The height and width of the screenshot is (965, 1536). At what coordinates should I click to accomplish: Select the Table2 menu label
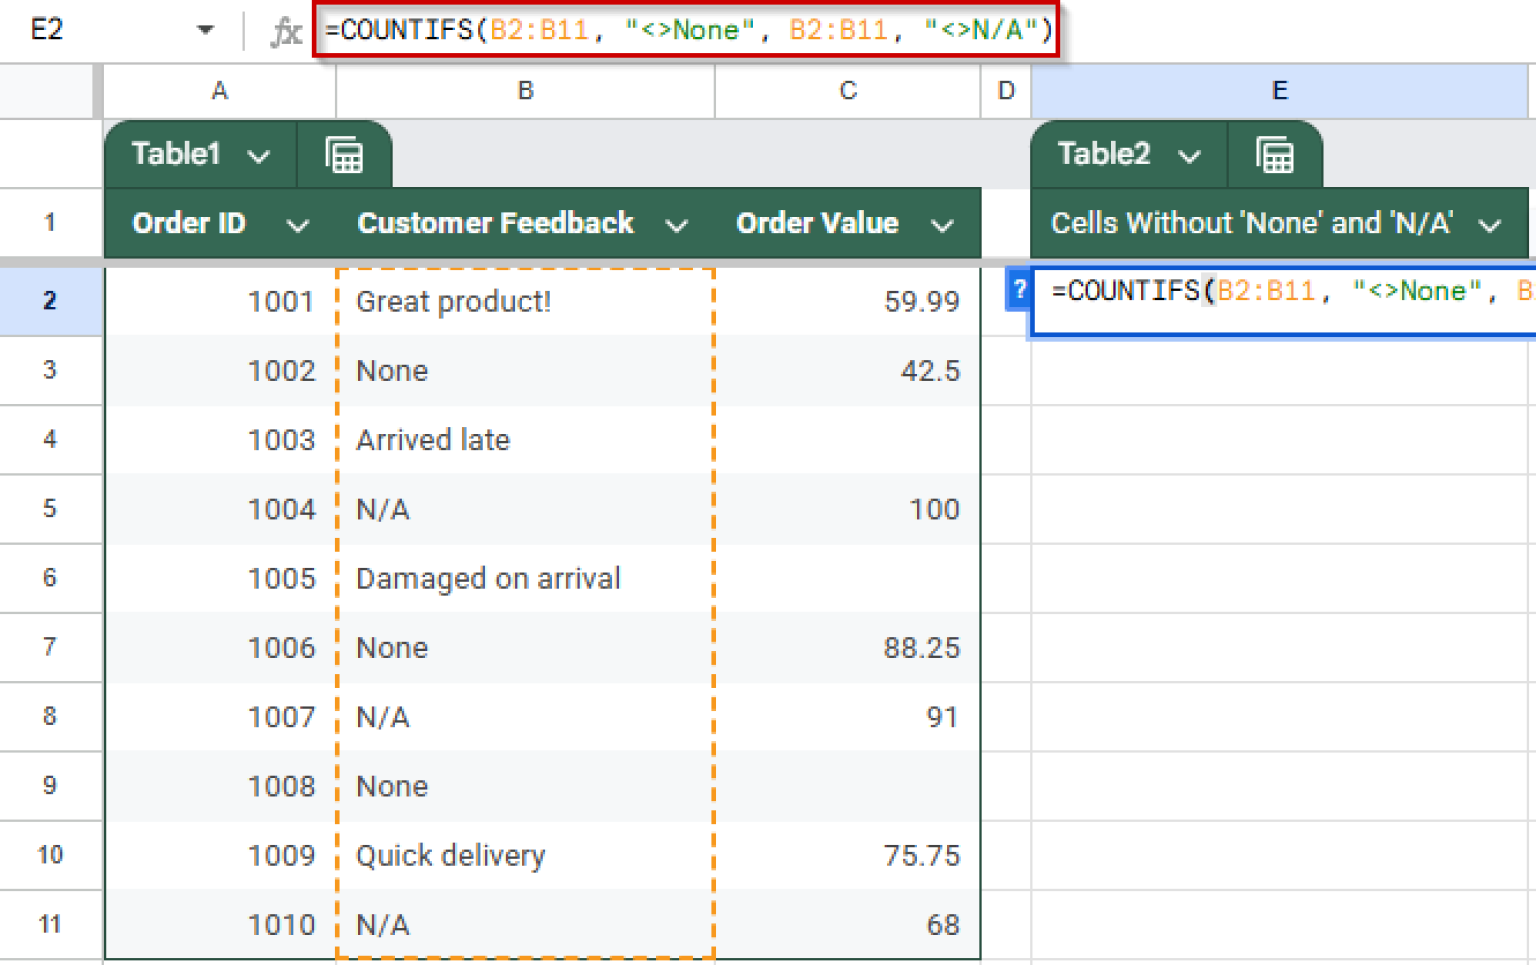pyautogui.click(x=1104, y=154)
